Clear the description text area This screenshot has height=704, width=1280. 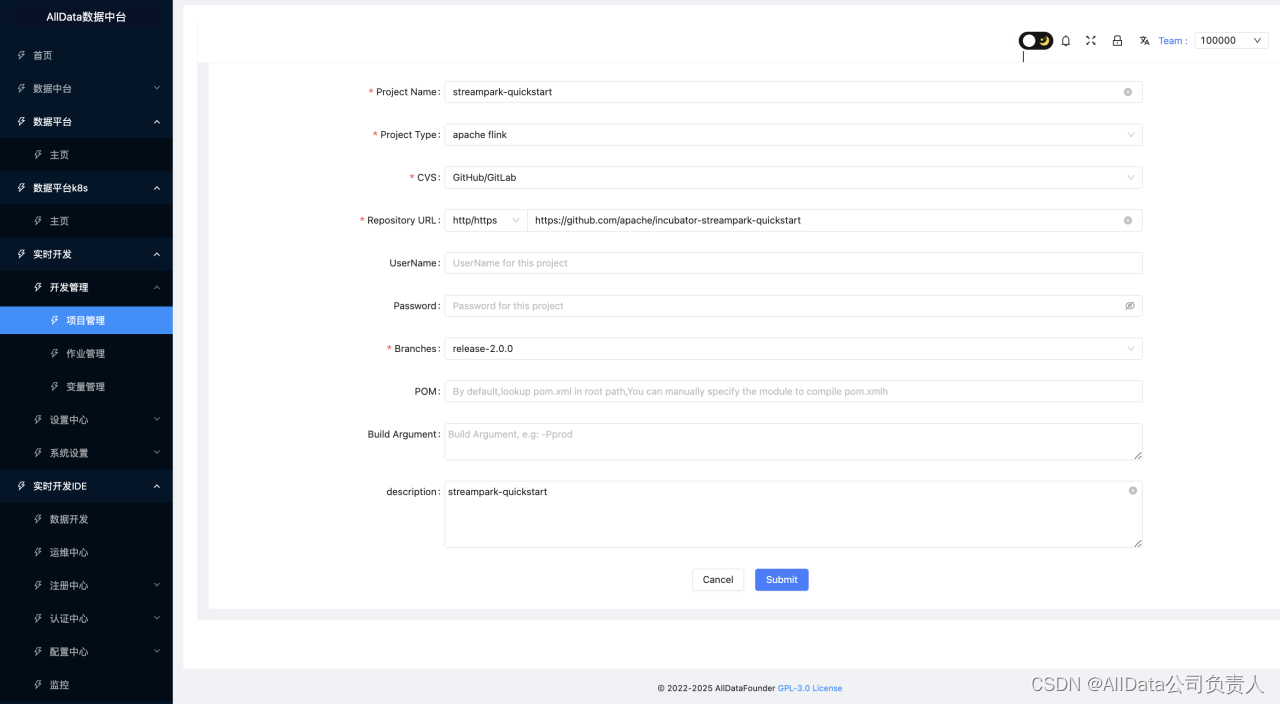(x=1133, y=491)
